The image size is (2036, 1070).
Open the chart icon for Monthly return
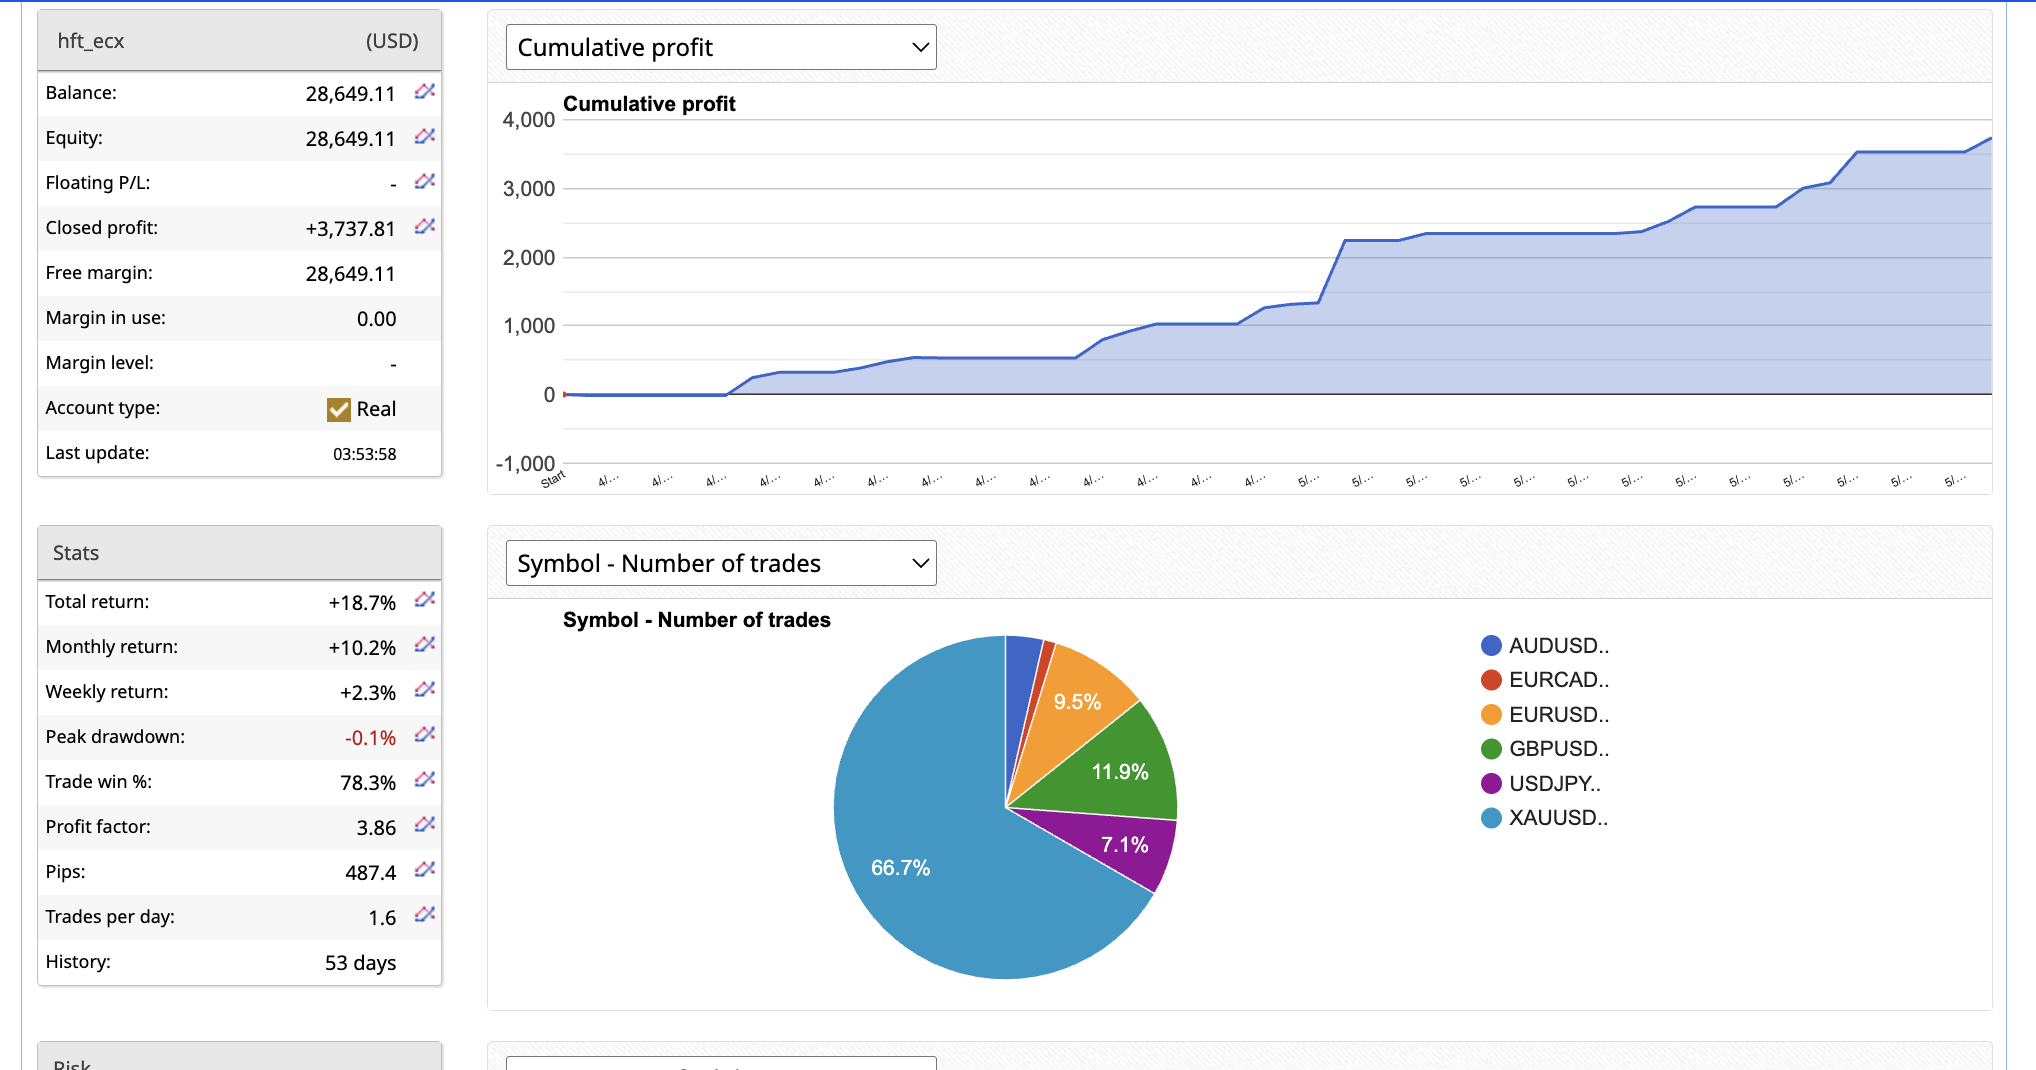425,645
